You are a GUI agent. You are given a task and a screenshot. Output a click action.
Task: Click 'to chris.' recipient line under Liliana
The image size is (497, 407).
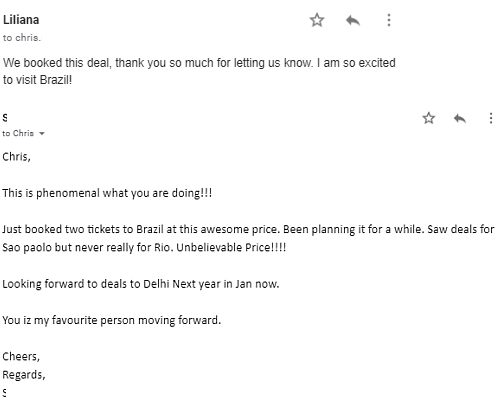pos(22,38)
